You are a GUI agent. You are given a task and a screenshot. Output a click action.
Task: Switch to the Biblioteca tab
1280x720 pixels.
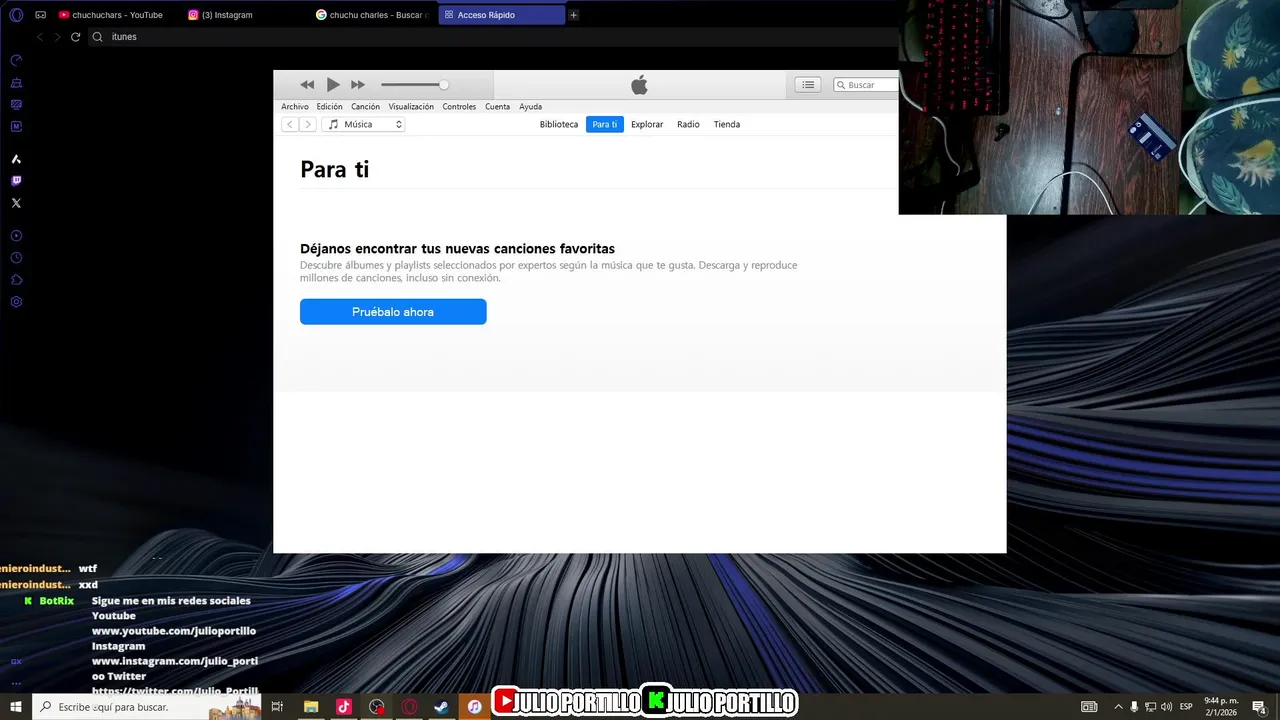click(559, 125)
